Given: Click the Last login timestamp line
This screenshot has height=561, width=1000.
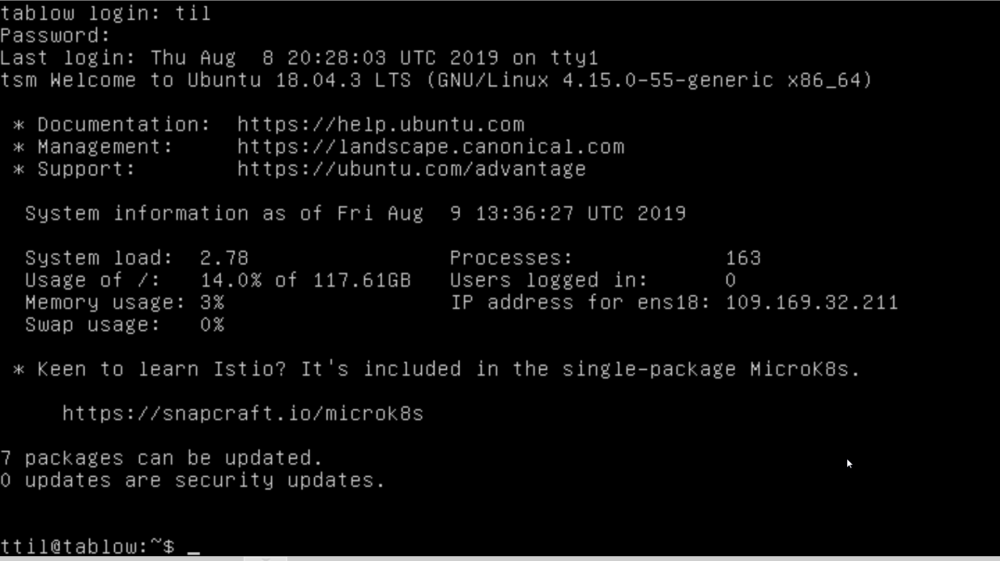Looking at the screenshot, I should click(x=299, y=57).
